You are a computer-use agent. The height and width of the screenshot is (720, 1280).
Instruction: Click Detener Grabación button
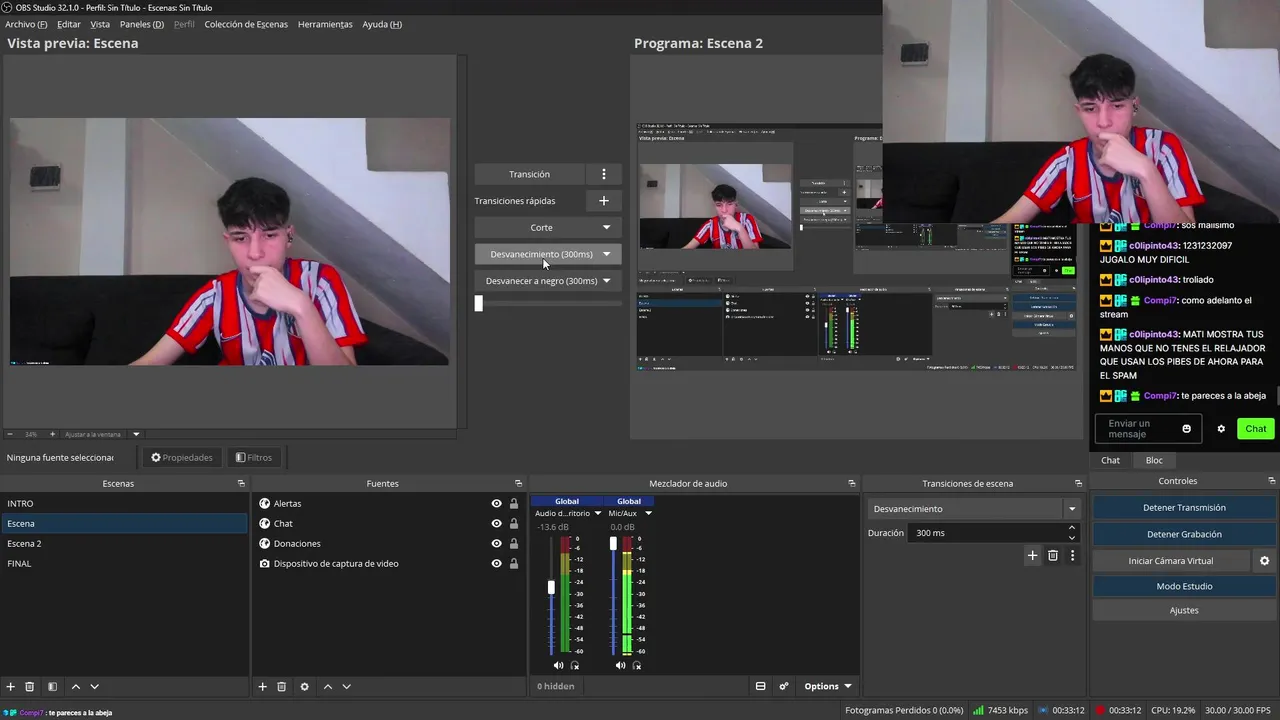click(x=1184, y=534)
